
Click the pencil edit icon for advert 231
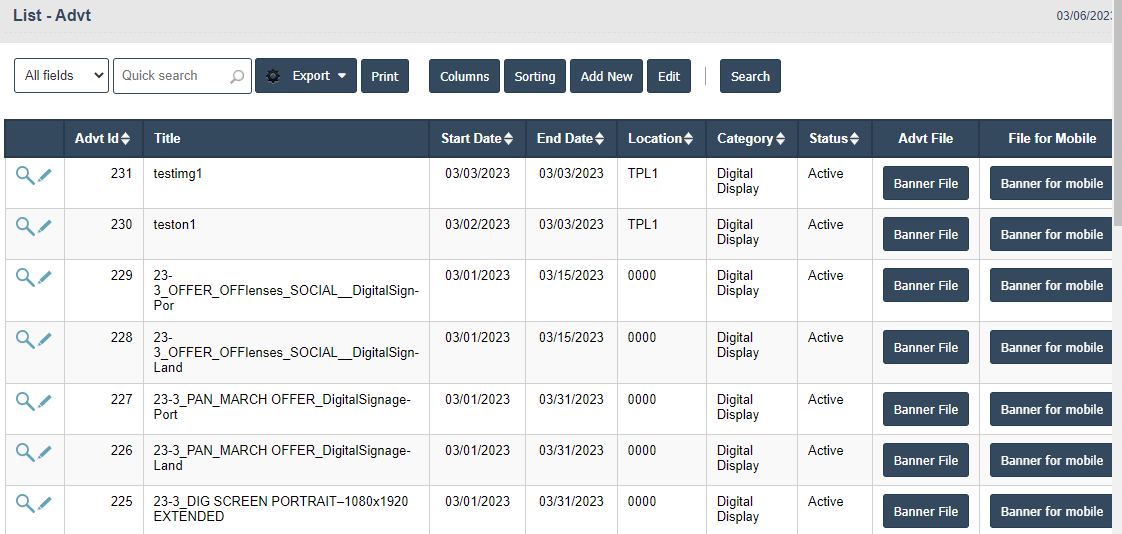tap(45, 175)
